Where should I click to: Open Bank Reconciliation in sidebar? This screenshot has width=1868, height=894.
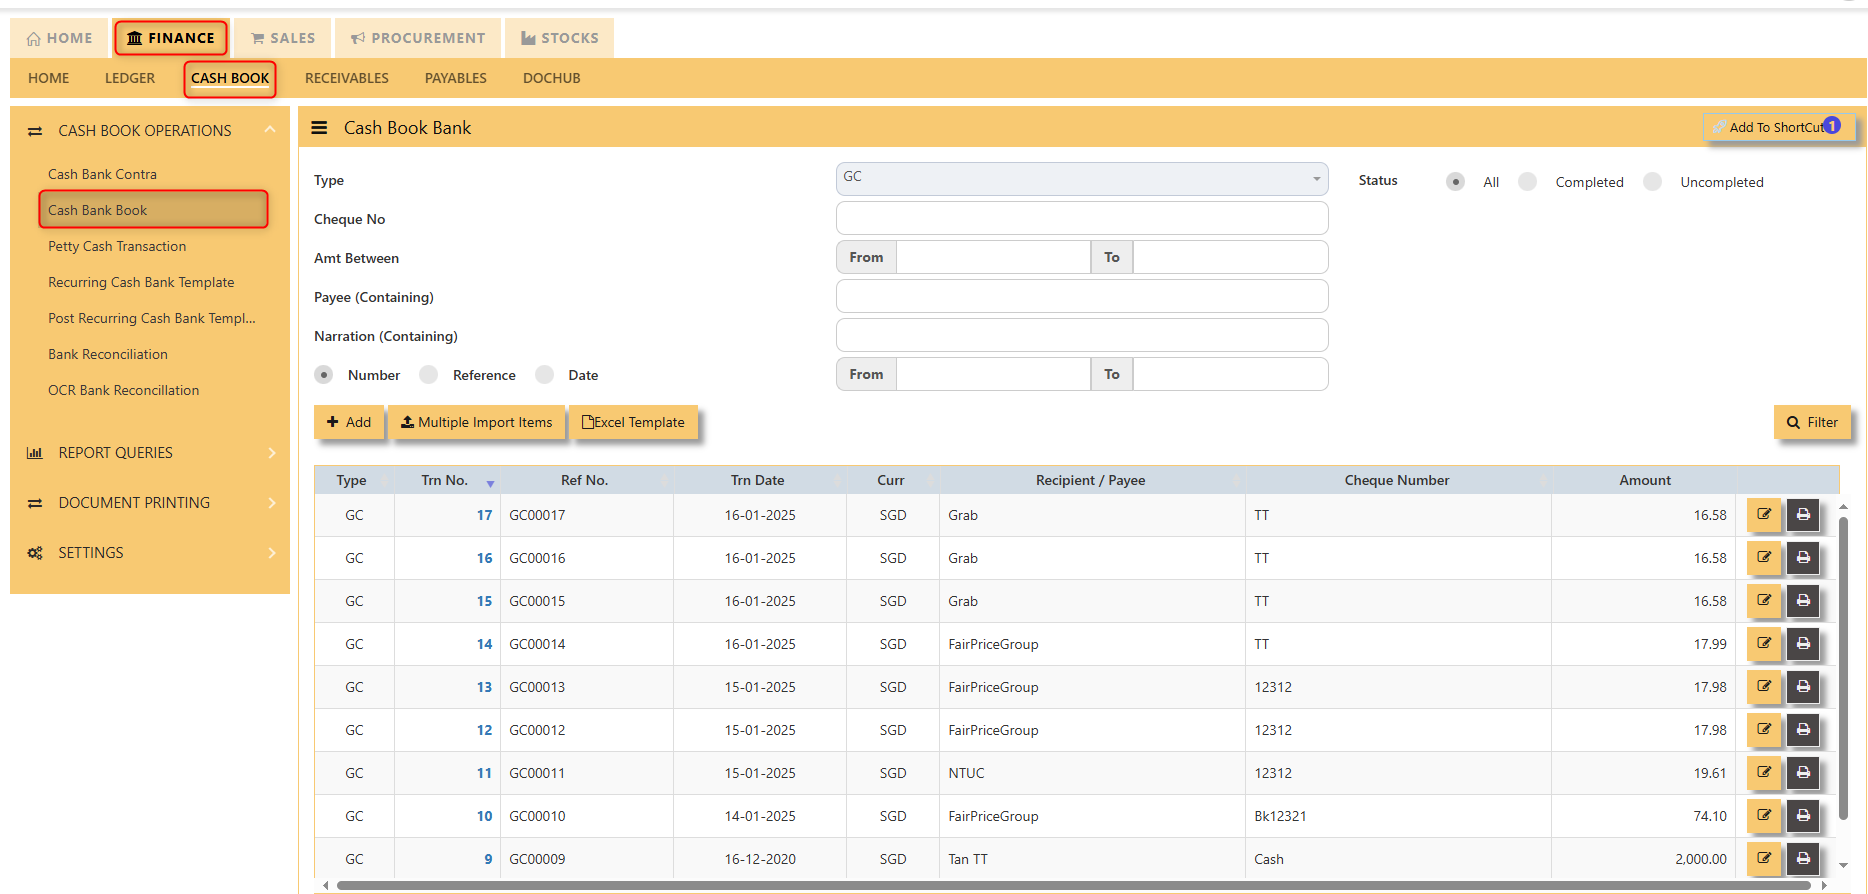pos(108,354)
